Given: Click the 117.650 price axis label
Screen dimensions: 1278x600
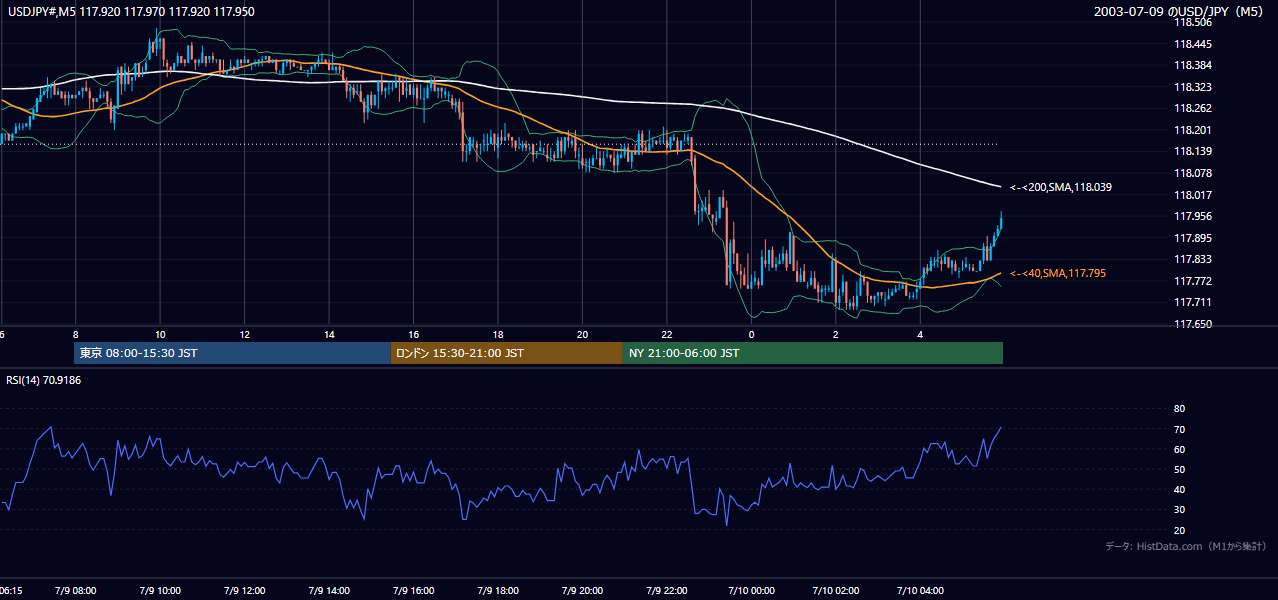Looking at the screenshot, I should [x=1193, y=324].
